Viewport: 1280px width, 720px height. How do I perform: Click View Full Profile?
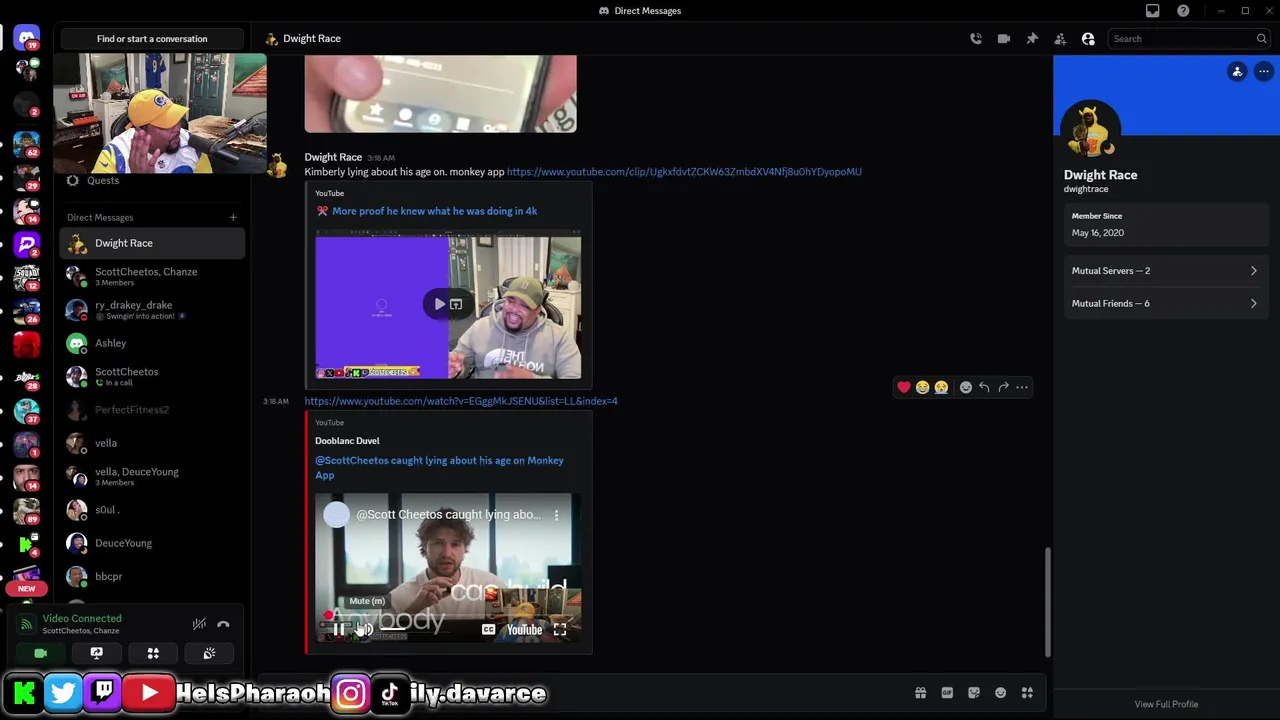tap(1166, 704)
